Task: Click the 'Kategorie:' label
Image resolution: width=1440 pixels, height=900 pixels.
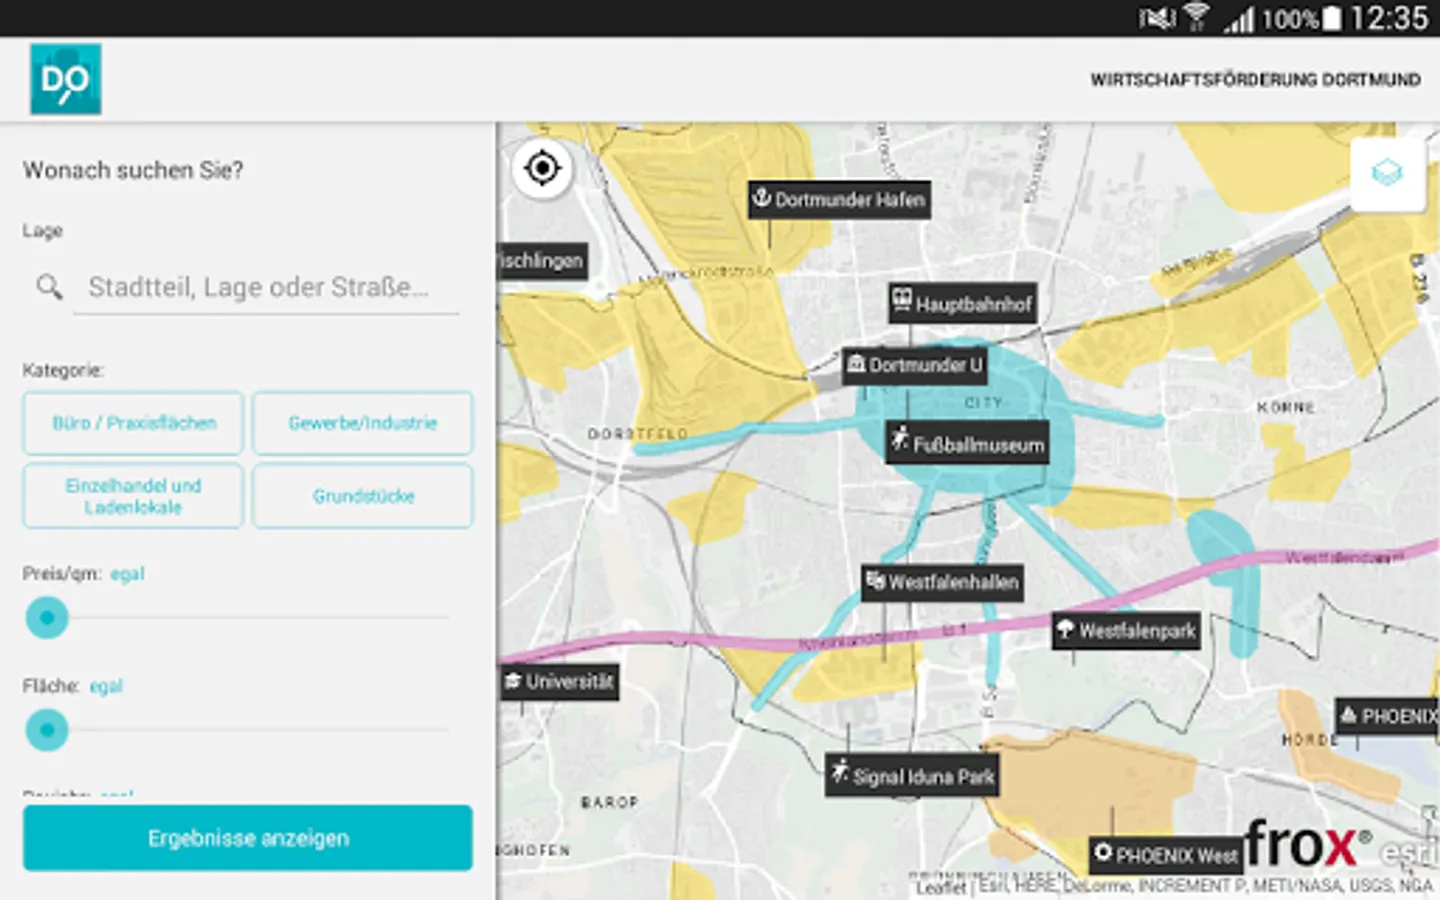Action: (x=63, y=370)
